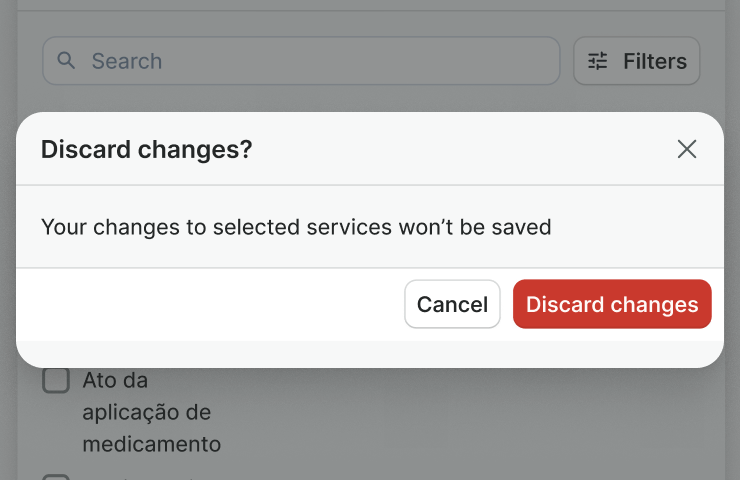Viewport: 740px width, 480px height.
Task: Open the Filters button
Action: click(636, 61)
